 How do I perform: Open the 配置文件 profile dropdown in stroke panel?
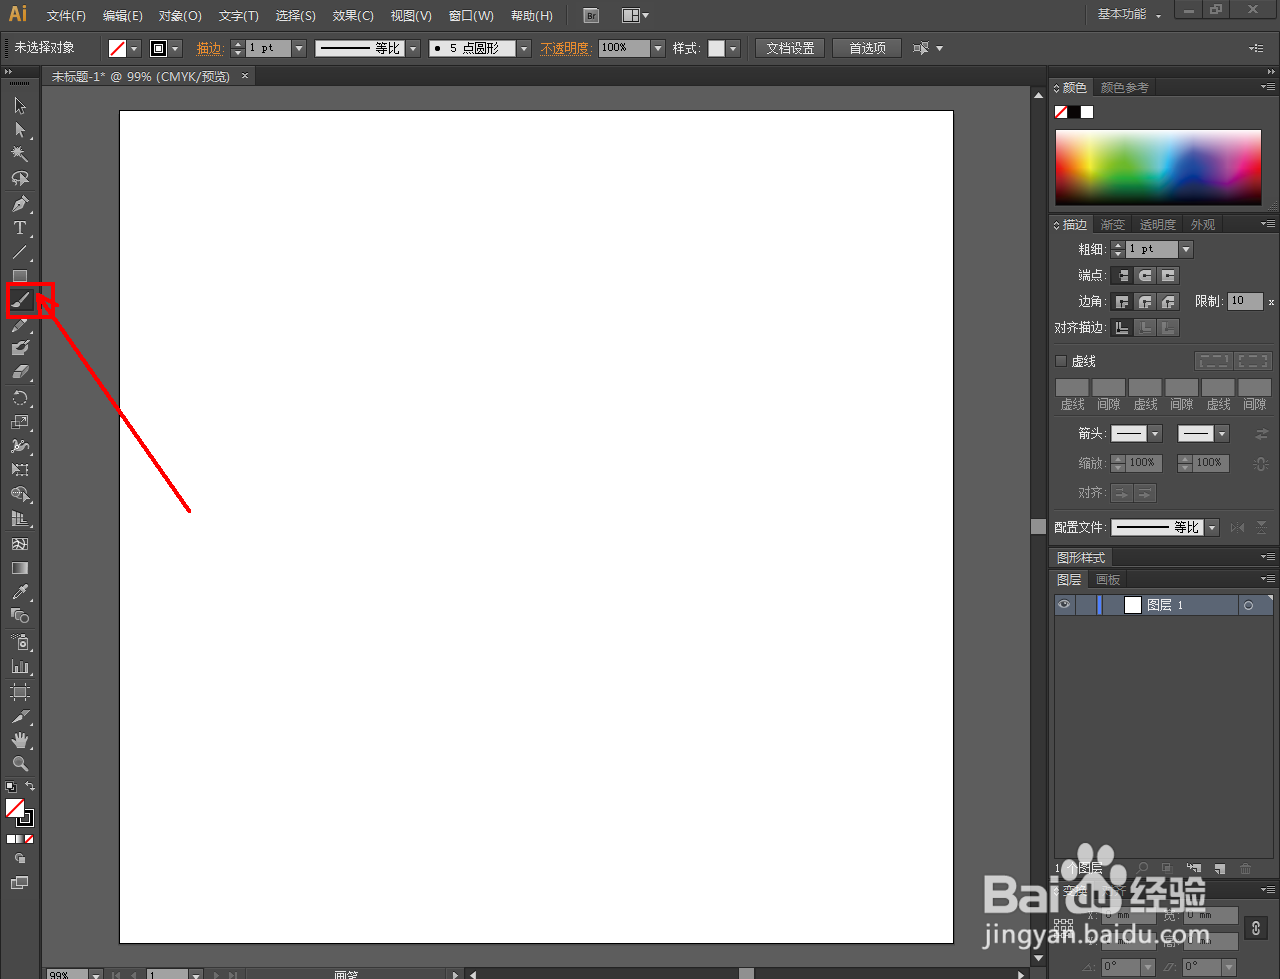tap(1212, 527)
